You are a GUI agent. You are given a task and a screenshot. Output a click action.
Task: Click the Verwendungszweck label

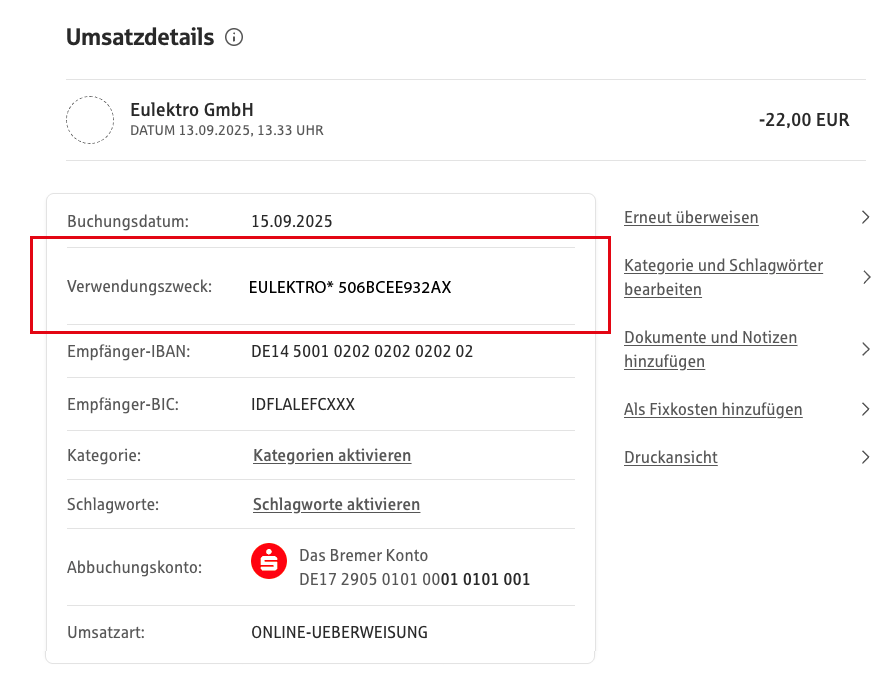point(139,286)
